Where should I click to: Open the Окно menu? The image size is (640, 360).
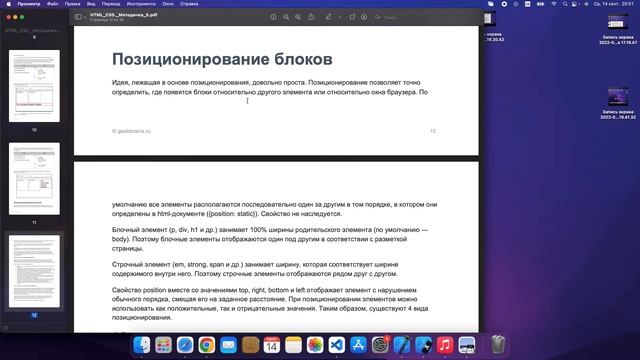[168, 4]
